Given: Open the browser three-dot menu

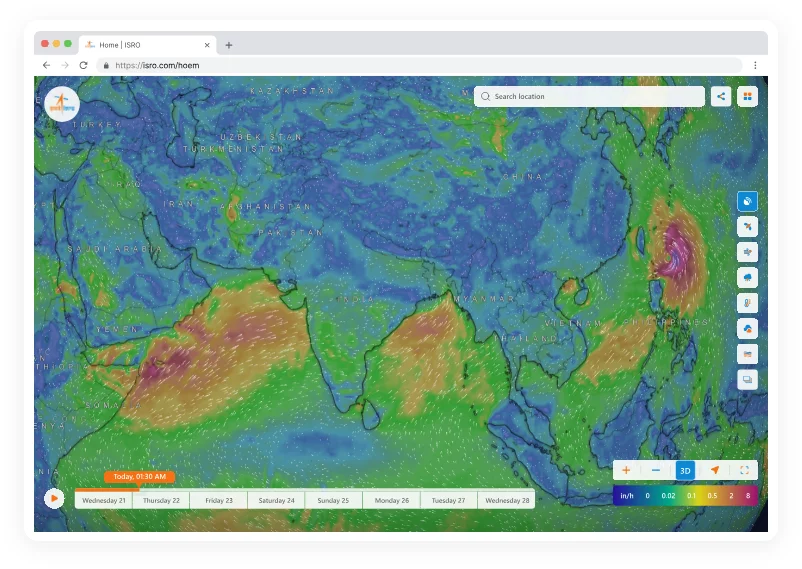Looking at the screenshot, I should pos(755,65).
